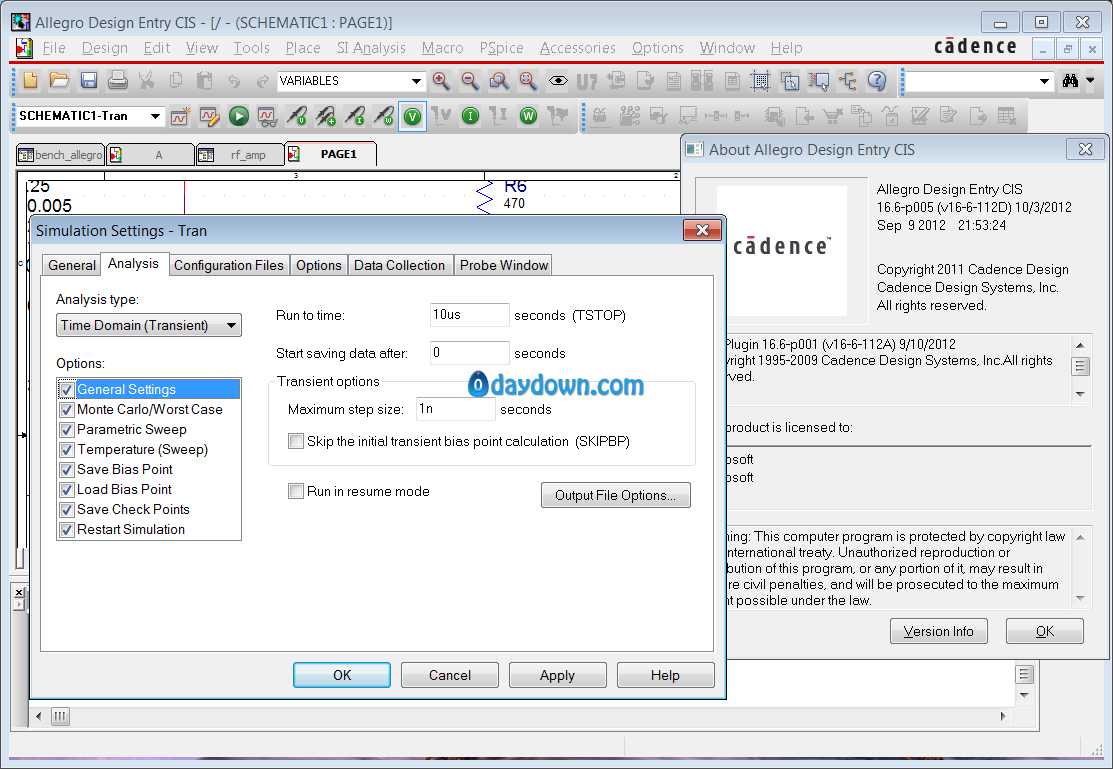The width and height of the screenshot is (1113, 769).
Task: Uncheck the Save Check Points checkbox
Action: [67, 510]
